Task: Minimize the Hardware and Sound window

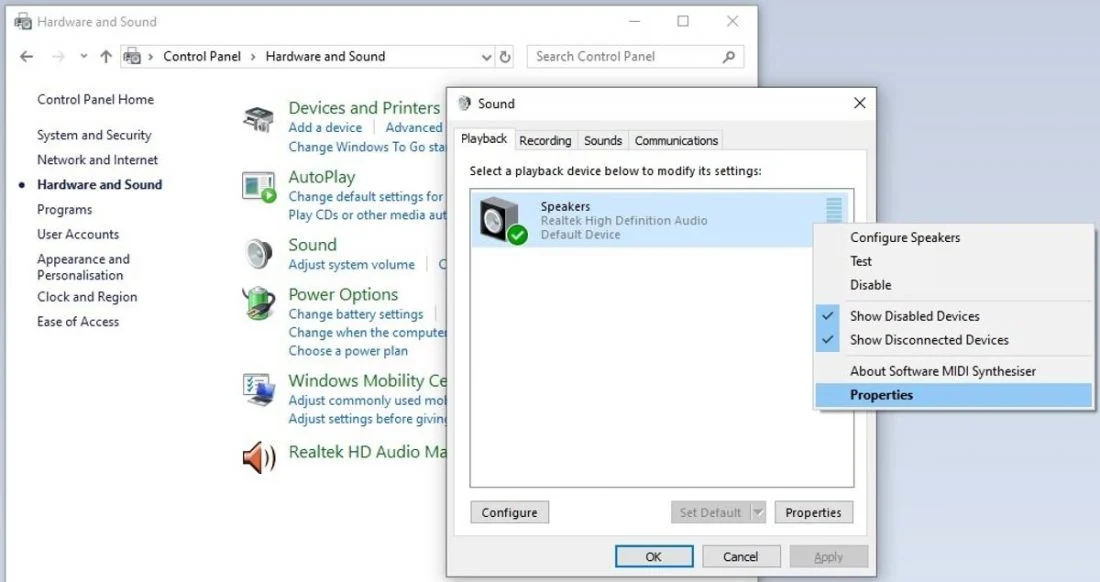Action: 635,22
